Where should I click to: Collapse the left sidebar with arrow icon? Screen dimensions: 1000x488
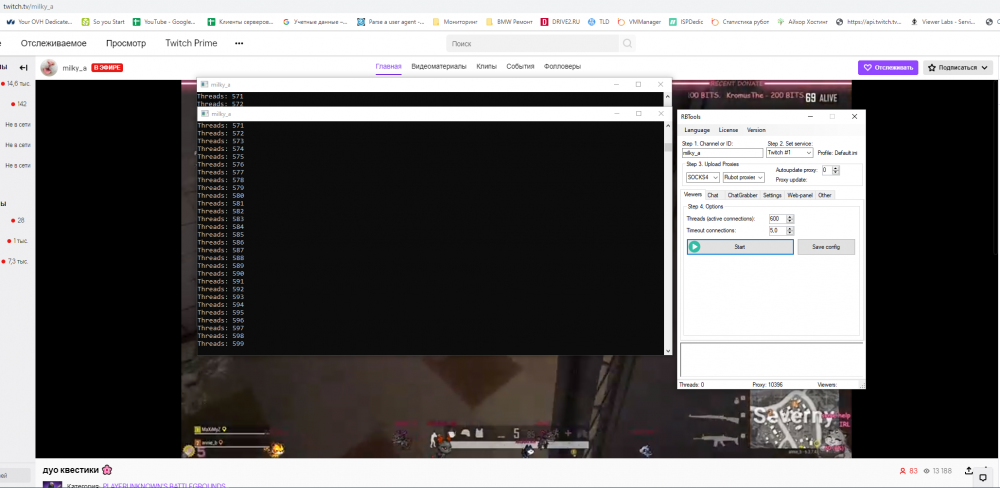click(x=24, y=68)
